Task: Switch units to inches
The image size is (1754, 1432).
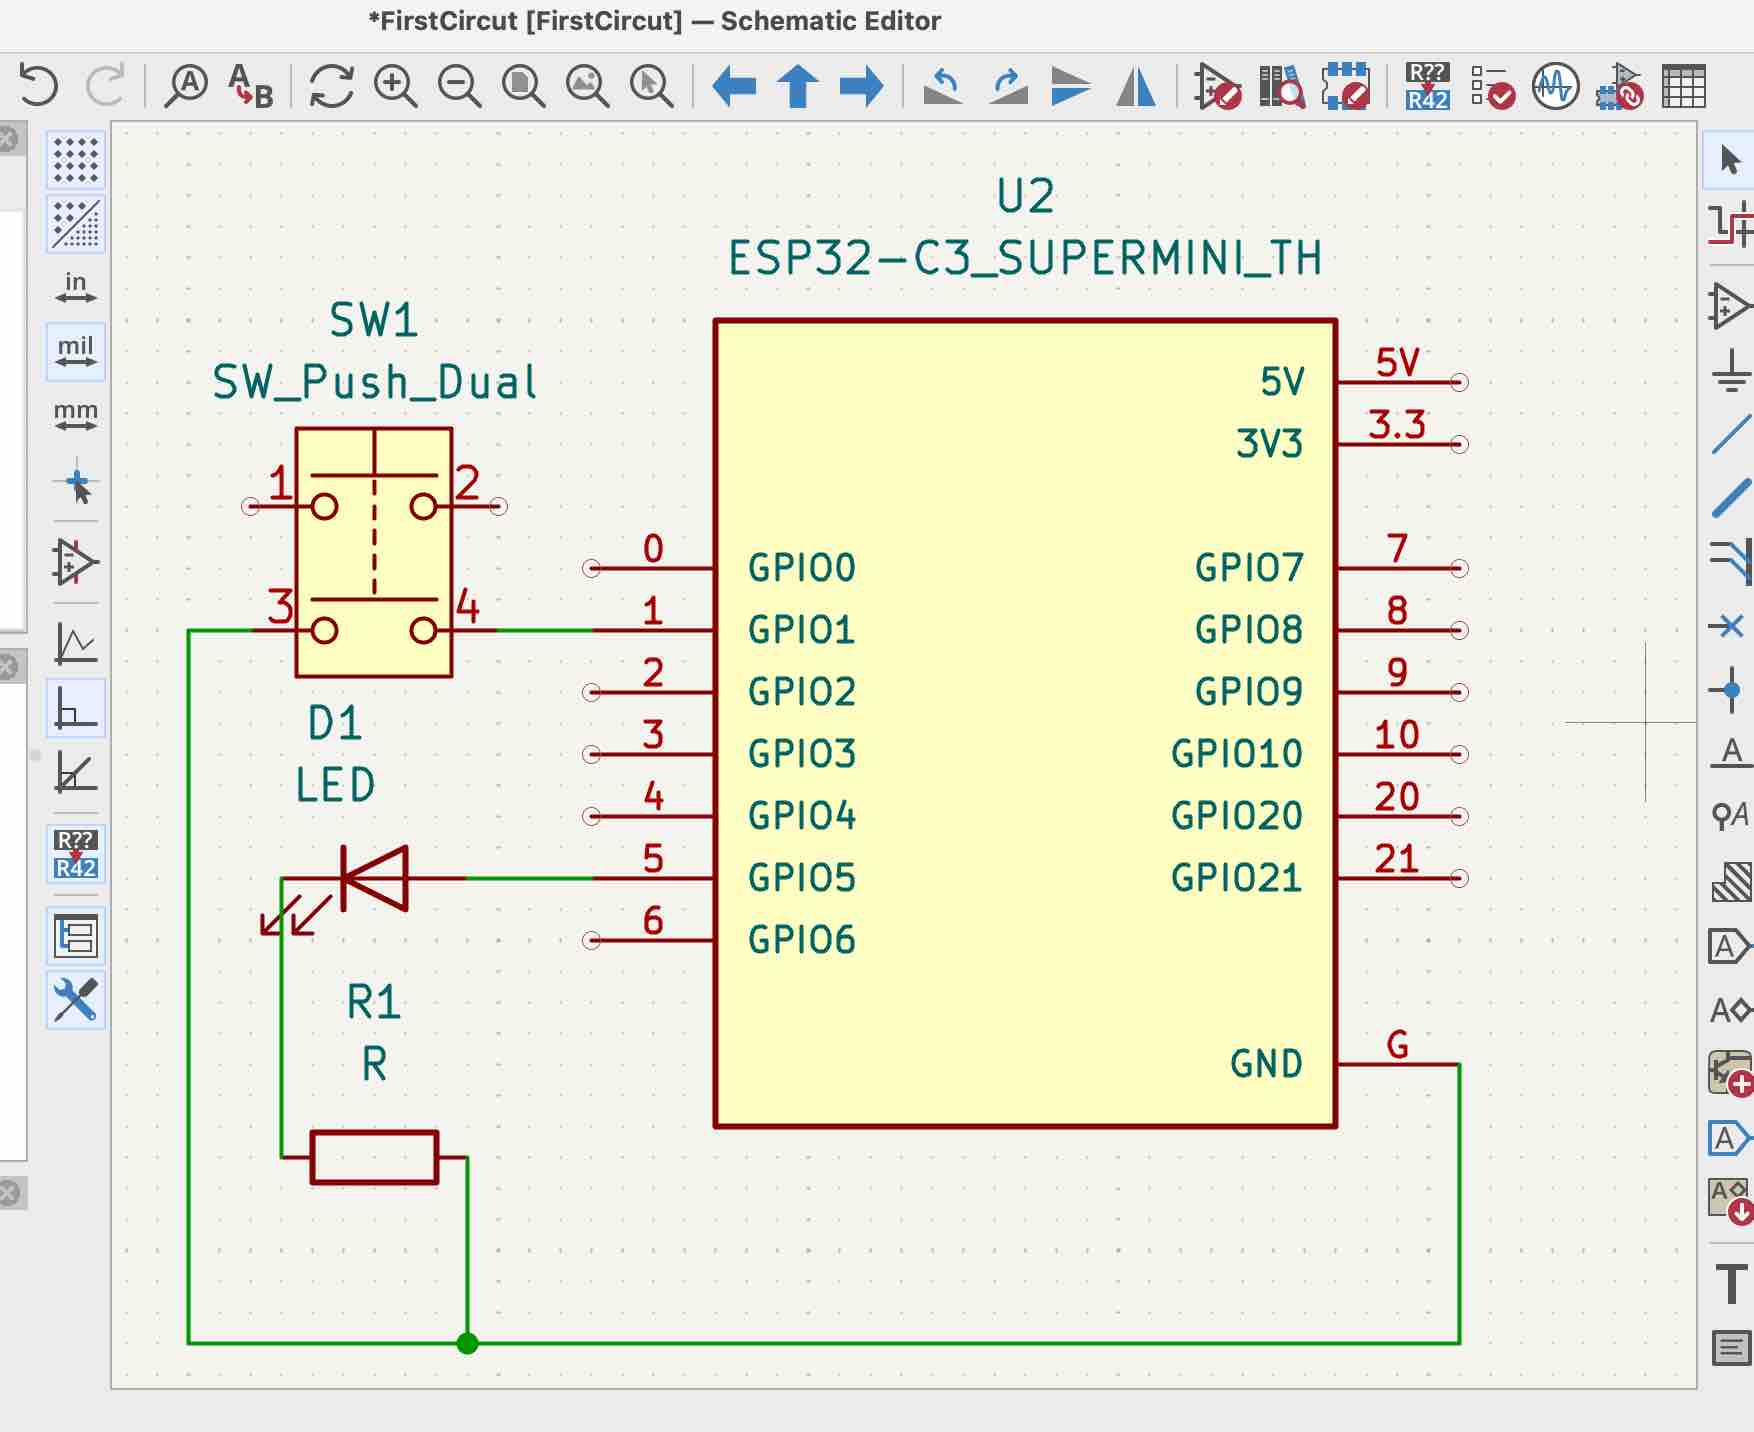Action: [76, 287]
